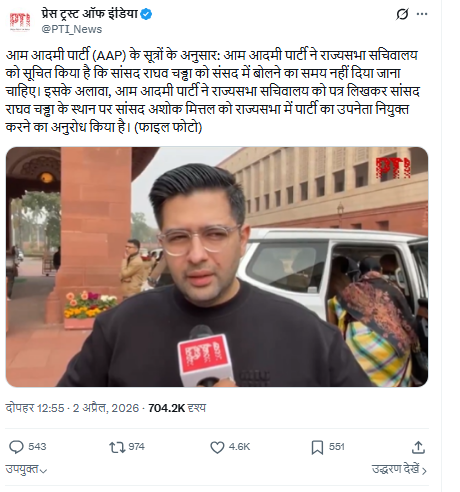This screenshot has height=492, width=460.
Task: Open the उद्धरण देखें quotes link
Action: (x=399, y=469)
